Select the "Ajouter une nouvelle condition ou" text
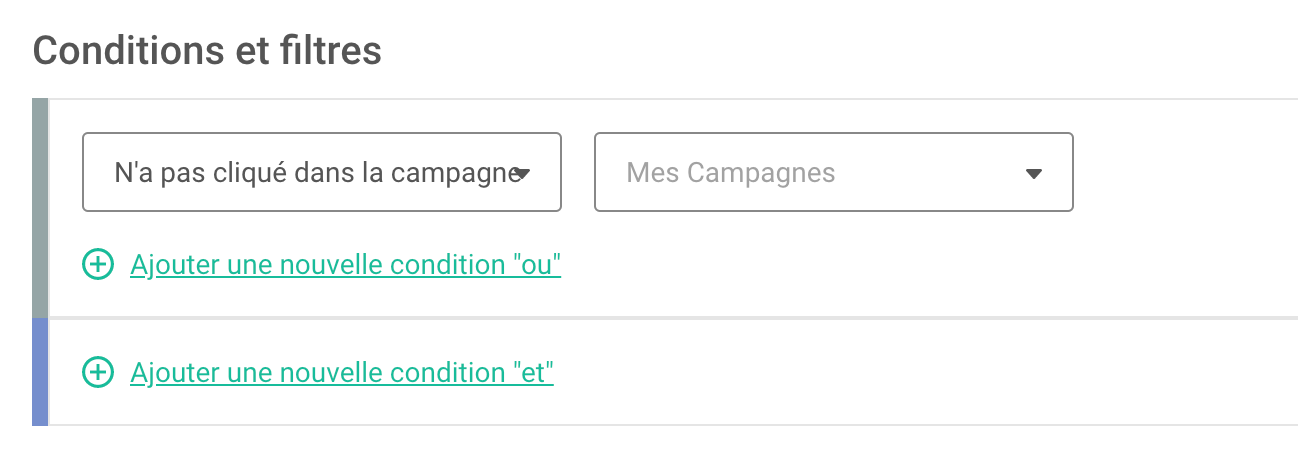Viewport: 1298px width, 476px height. coord(346,265)
